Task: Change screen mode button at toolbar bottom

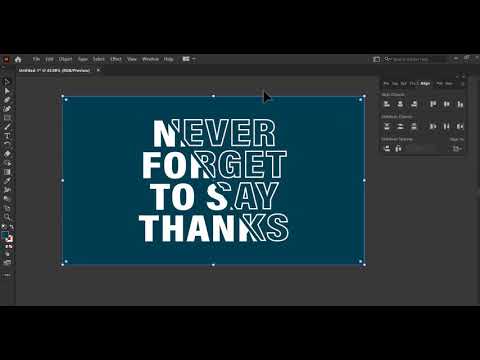Action: [7, 263]
